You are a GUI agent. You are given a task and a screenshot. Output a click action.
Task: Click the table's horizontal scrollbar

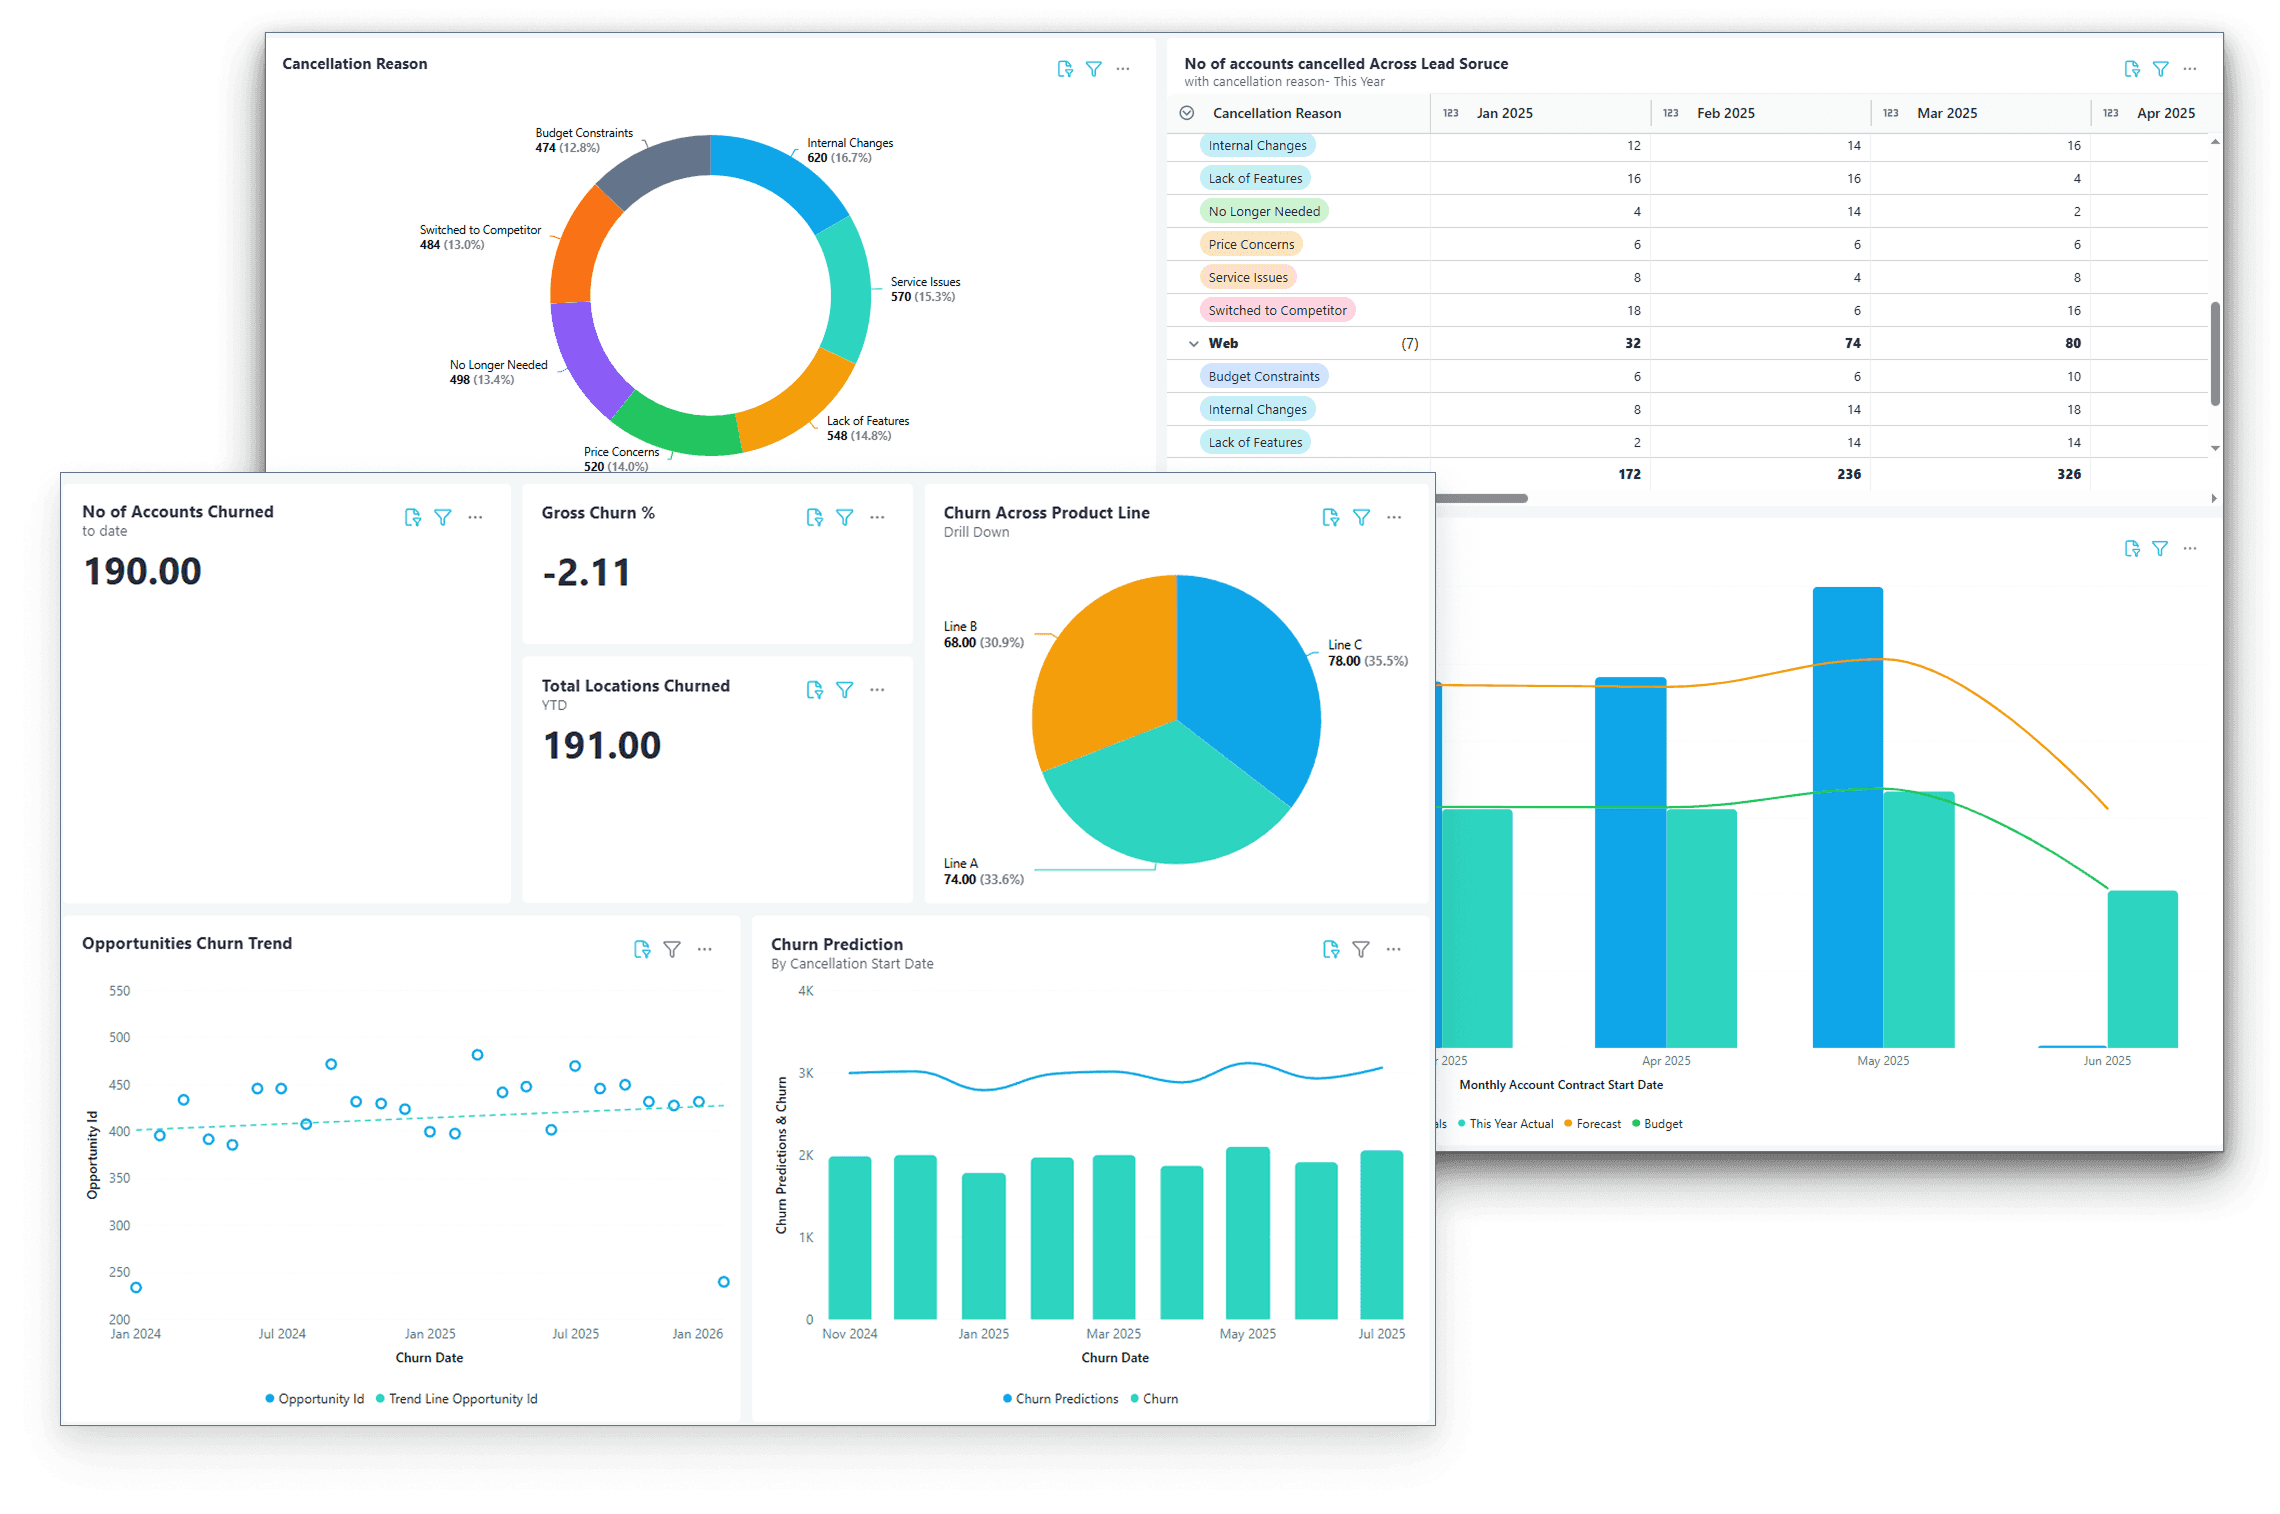pyautogui.click(x=1480, y=498)
